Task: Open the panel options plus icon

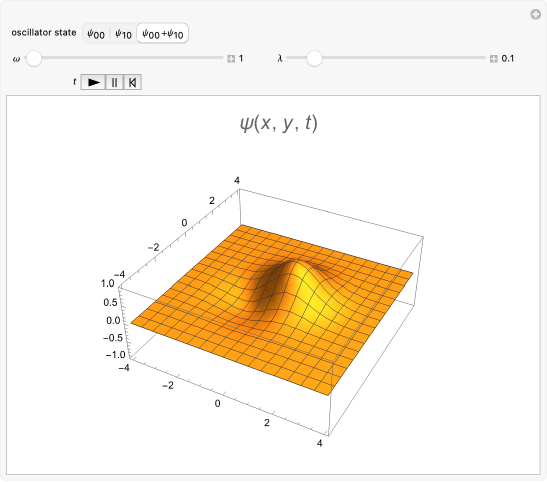Action: pyautogui.click(x=535, y=14)
